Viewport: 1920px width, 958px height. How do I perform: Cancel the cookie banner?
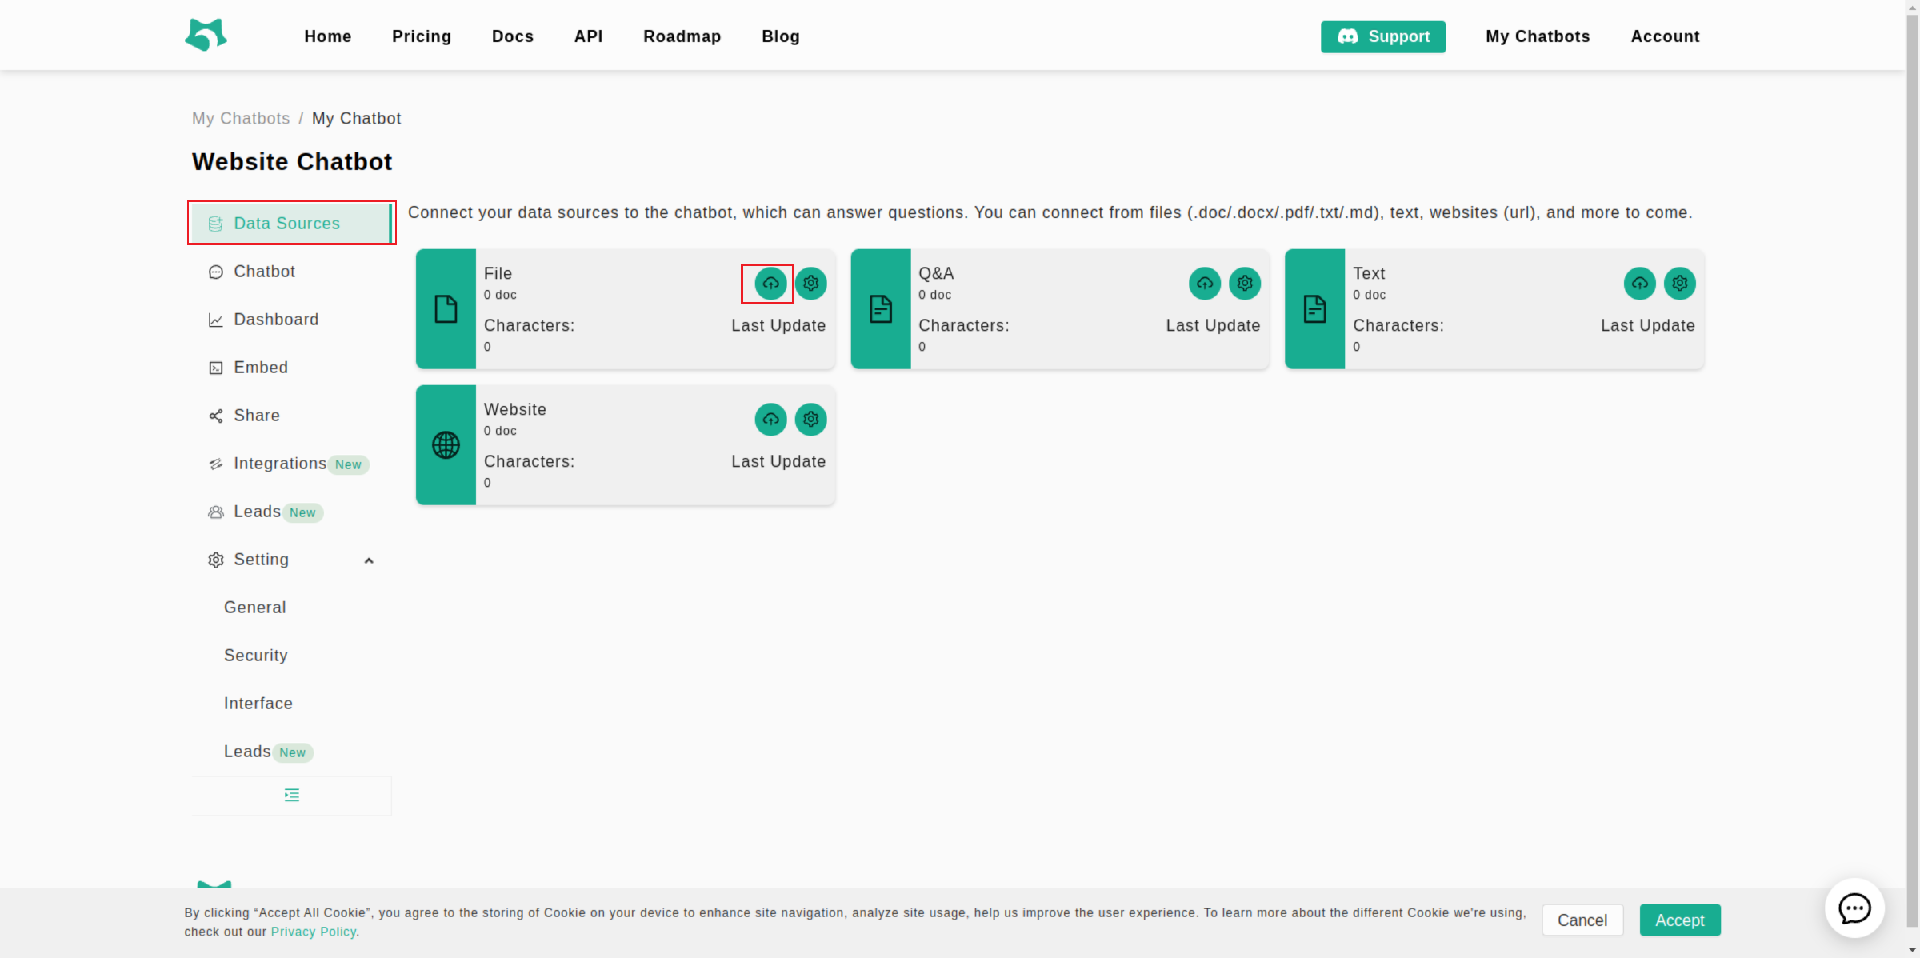1582,920
